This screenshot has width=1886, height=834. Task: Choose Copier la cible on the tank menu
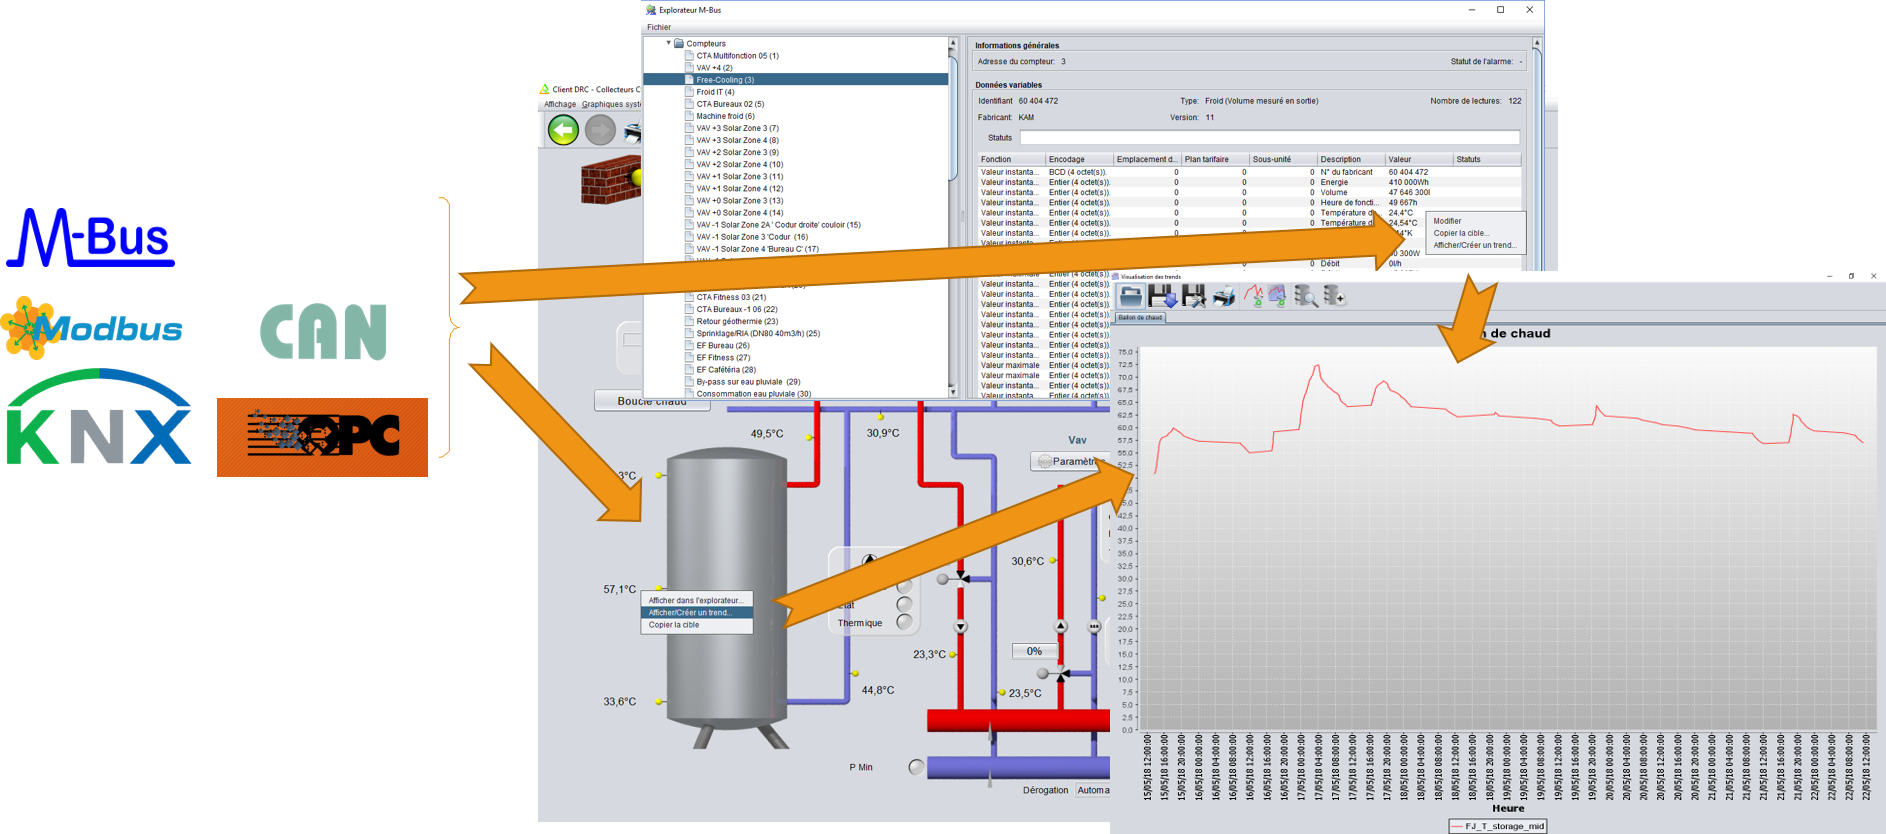pyautogui.click(x=696, y=625)
